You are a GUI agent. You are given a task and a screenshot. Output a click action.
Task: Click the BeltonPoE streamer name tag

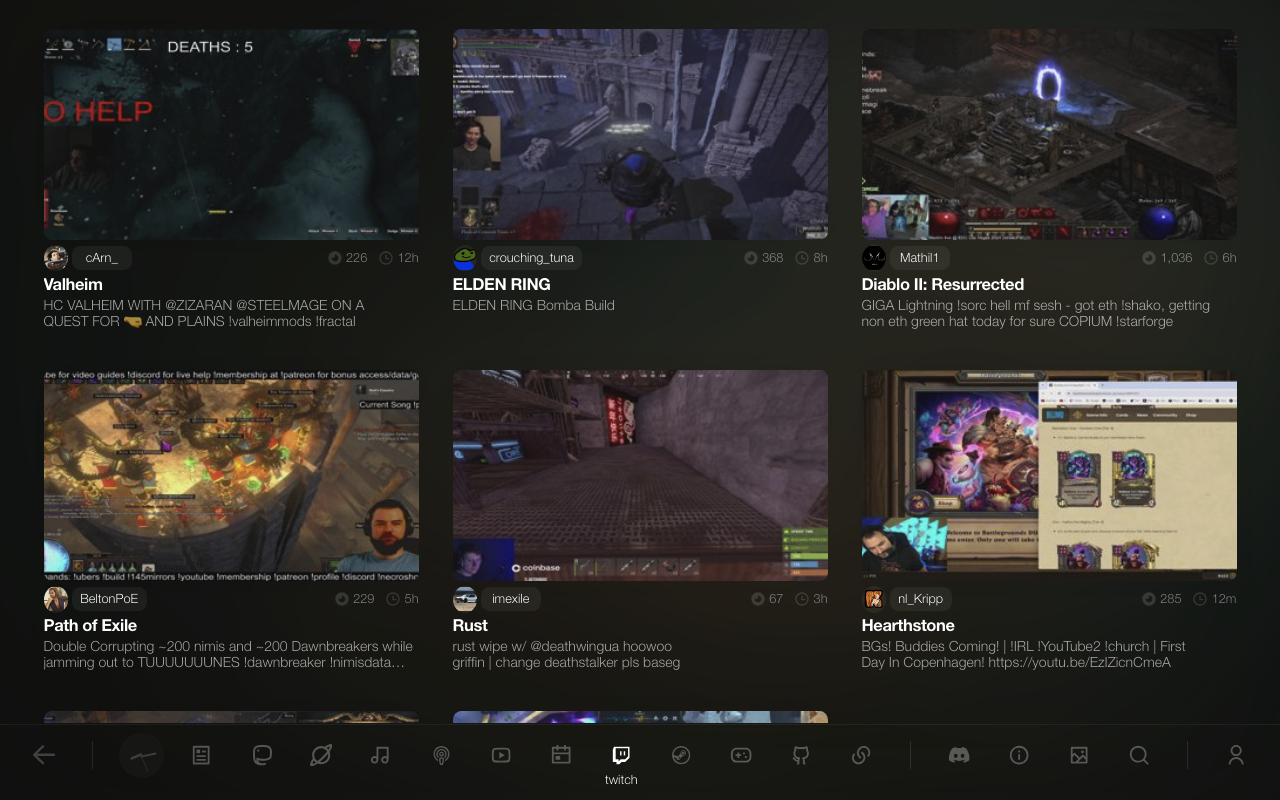coord(109,599)
